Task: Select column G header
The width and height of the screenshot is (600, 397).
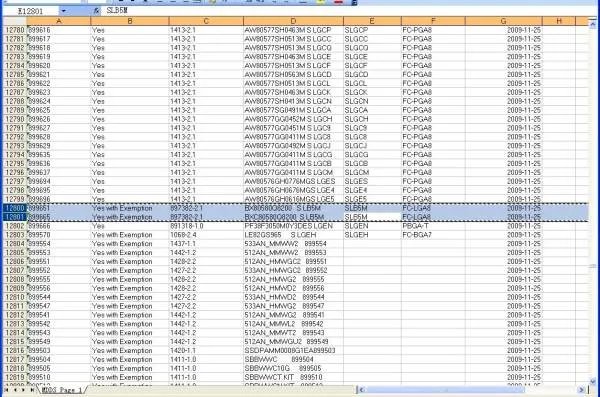Action: [503, 21]
